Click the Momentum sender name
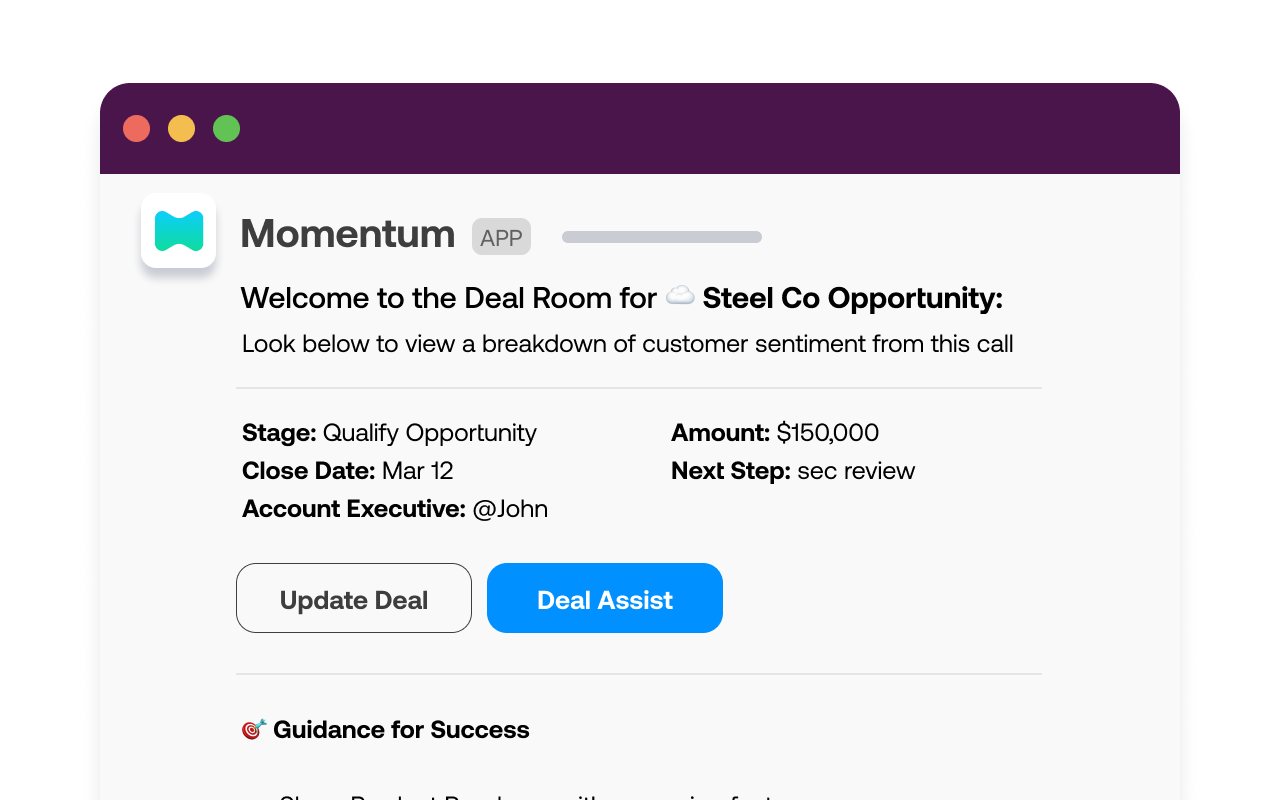This screenshot has height=800, width=1280. tap(347, 234)
